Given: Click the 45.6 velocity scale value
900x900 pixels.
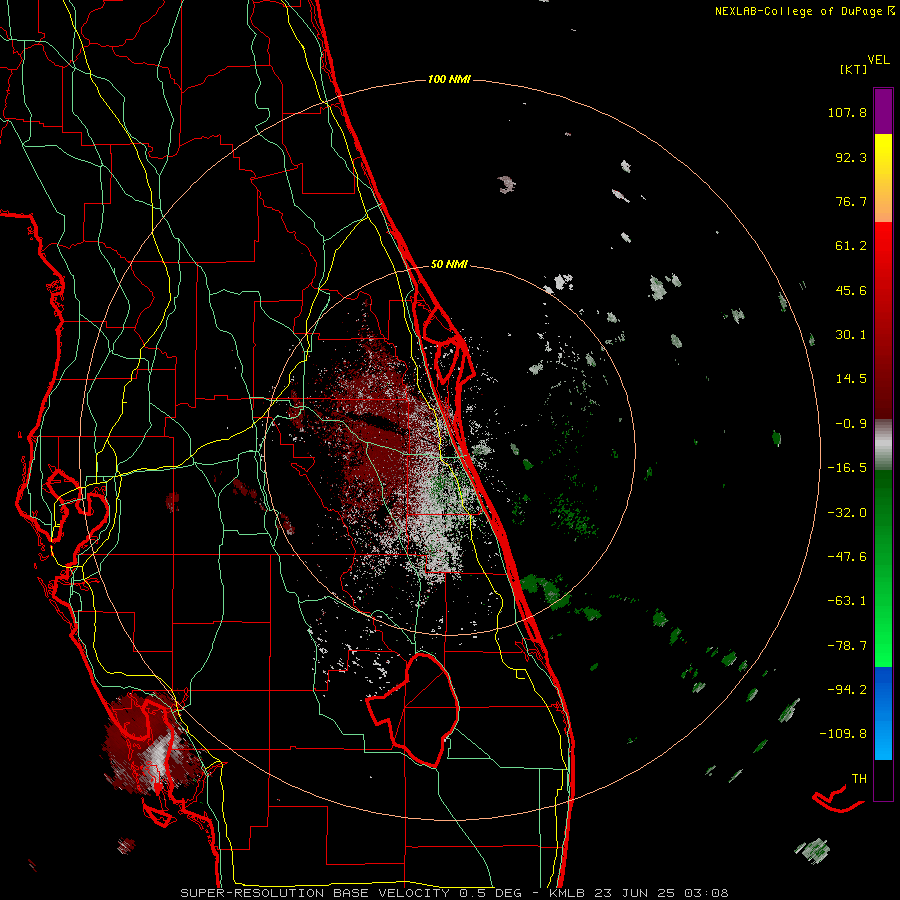Looking at the screenshot, I should pos(851,290).
